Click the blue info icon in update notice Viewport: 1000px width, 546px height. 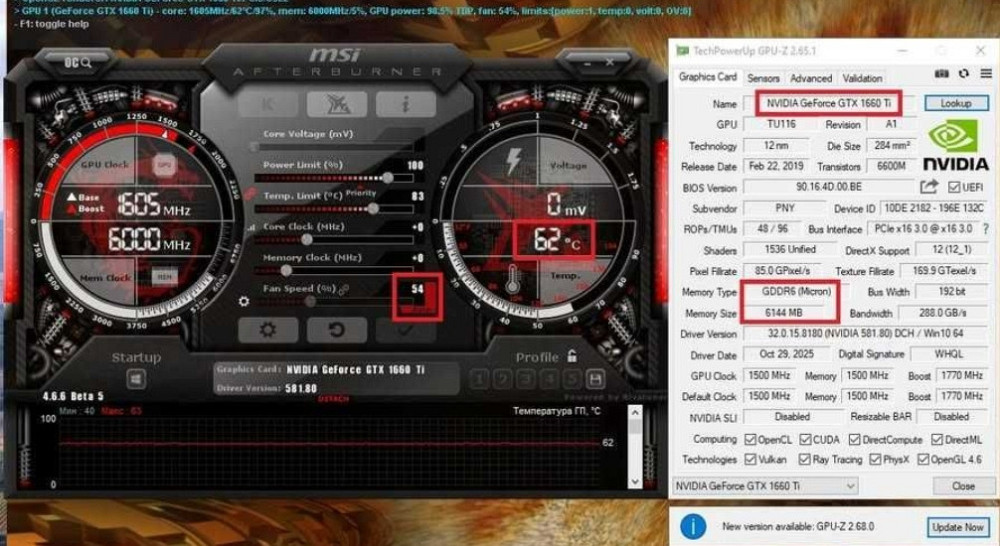(693, 526)
